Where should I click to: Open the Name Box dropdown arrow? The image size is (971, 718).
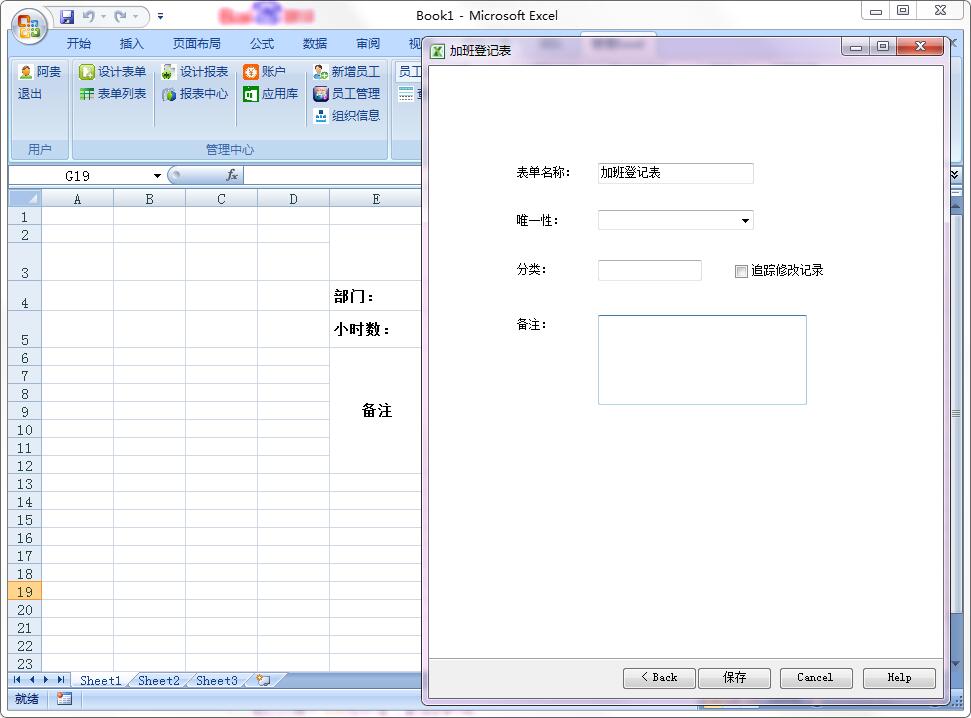click(157, 176)
